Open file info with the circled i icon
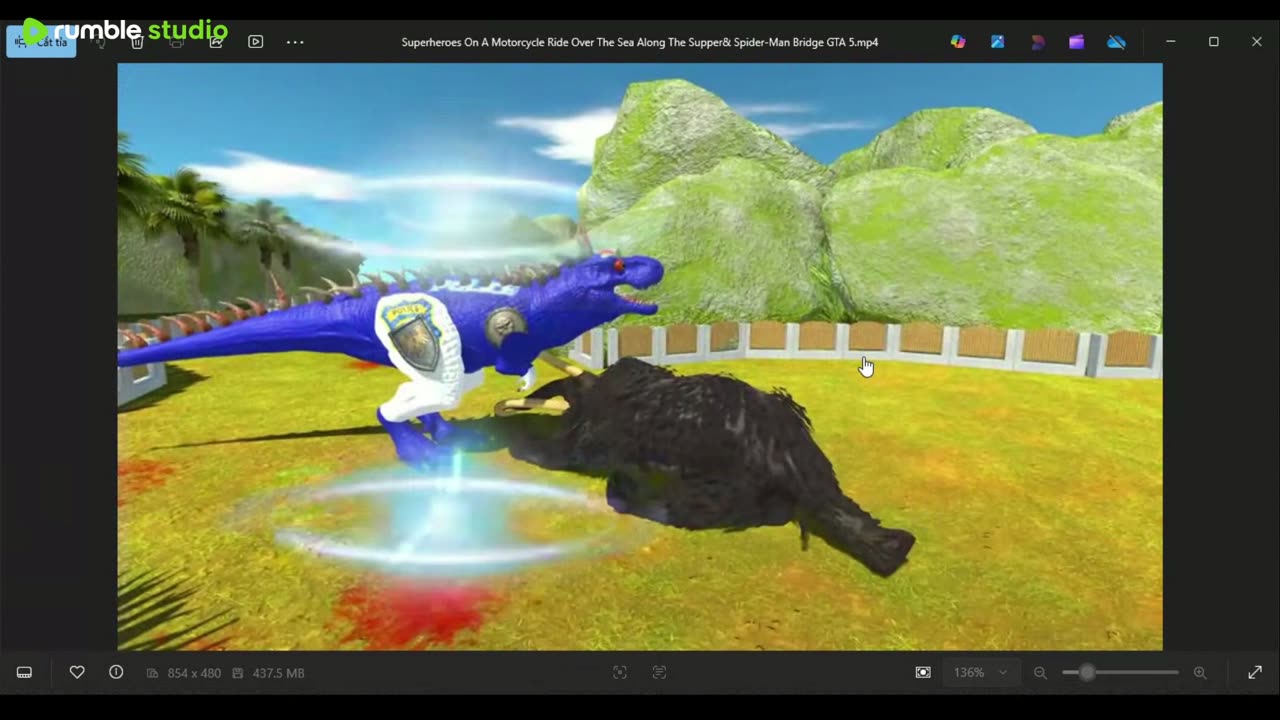This screenshot has height=720, width=1280. tap(116, 673)
